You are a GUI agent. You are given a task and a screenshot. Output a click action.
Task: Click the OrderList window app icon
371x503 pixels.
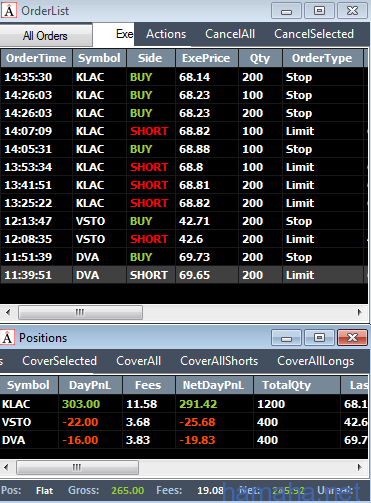(9, 11)
